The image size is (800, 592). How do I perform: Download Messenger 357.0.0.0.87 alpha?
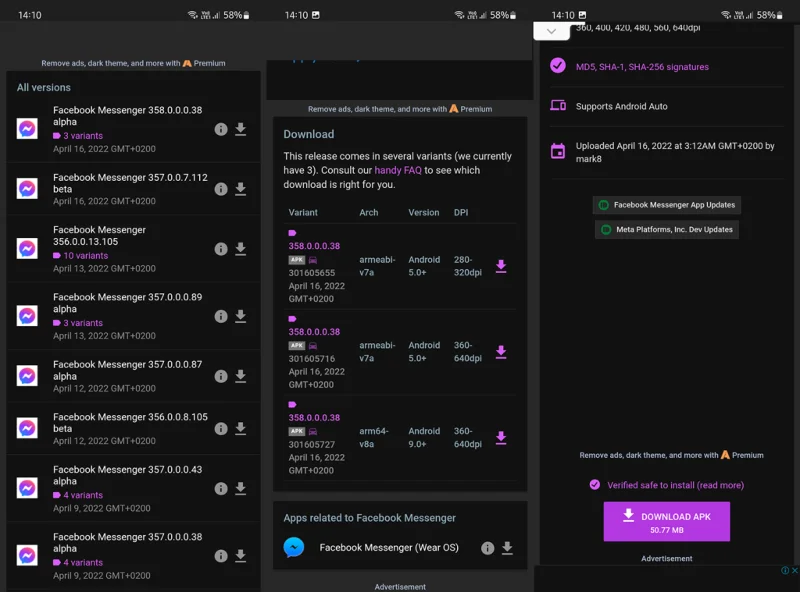click(240, 376)
